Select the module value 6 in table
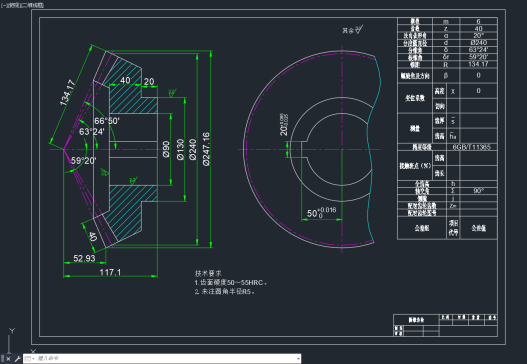The height and width of the screenshot is (364, 527). pyautogui.click(x=478, y=21)
